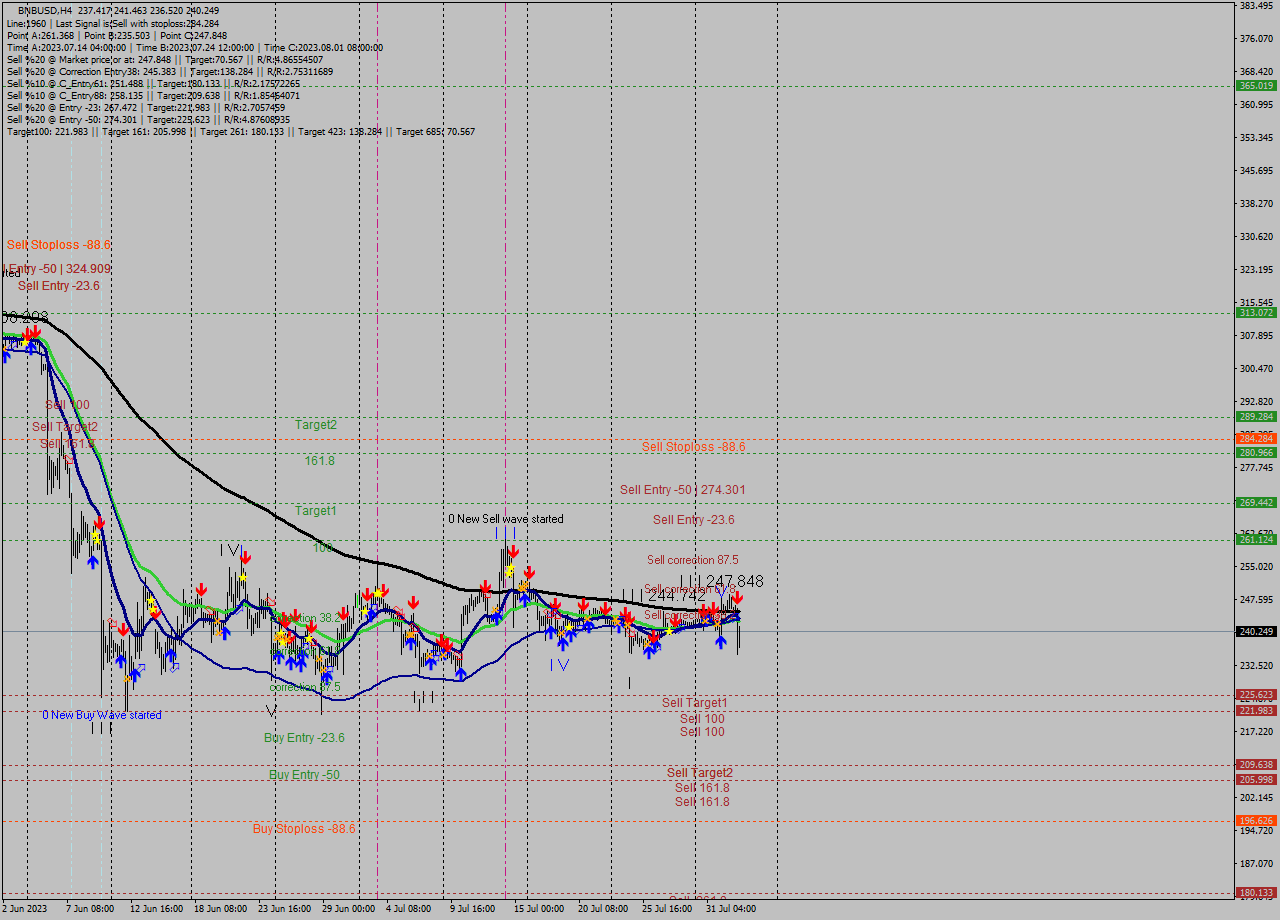Click the 'Sell Target1' label on the right
The image size is (1280, 920).
pyautogui.click(x=694, y=703)
